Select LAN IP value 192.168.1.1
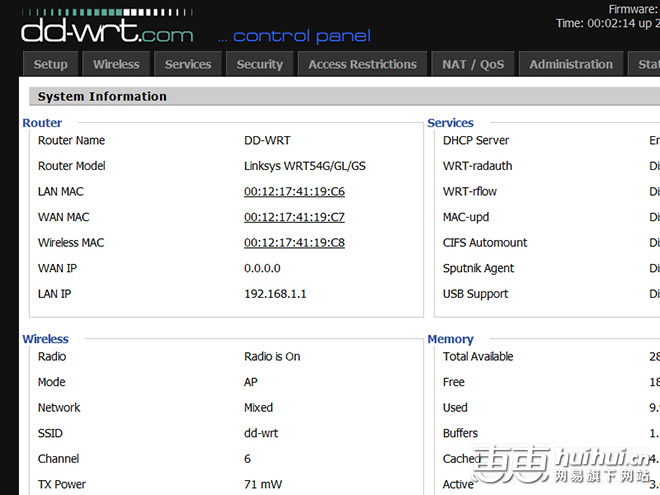 tap(275, 294)
